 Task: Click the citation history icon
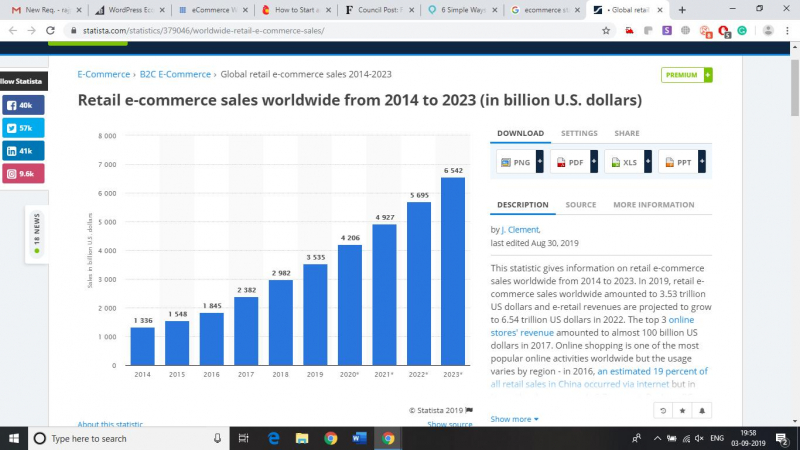click(x=663, y=411)
